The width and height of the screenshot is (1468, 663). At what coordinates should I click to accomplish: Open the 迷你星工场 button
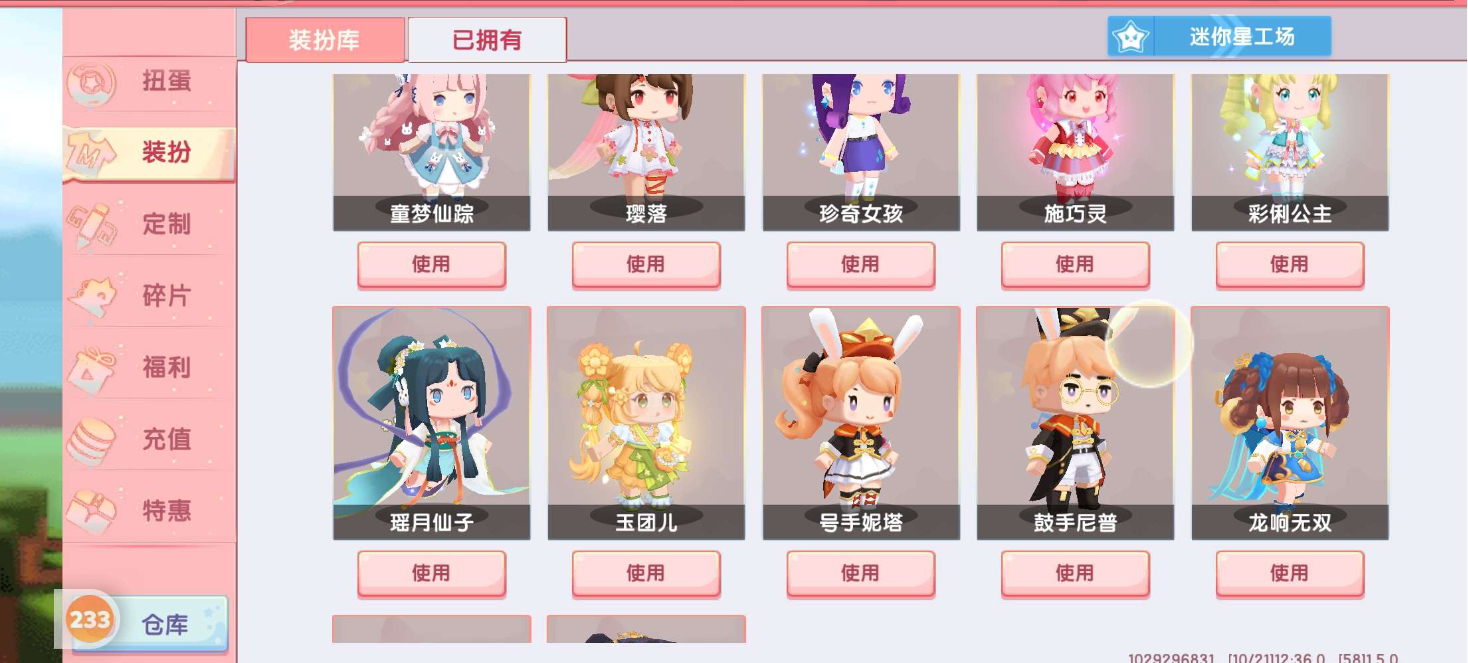pos(1219,37)
